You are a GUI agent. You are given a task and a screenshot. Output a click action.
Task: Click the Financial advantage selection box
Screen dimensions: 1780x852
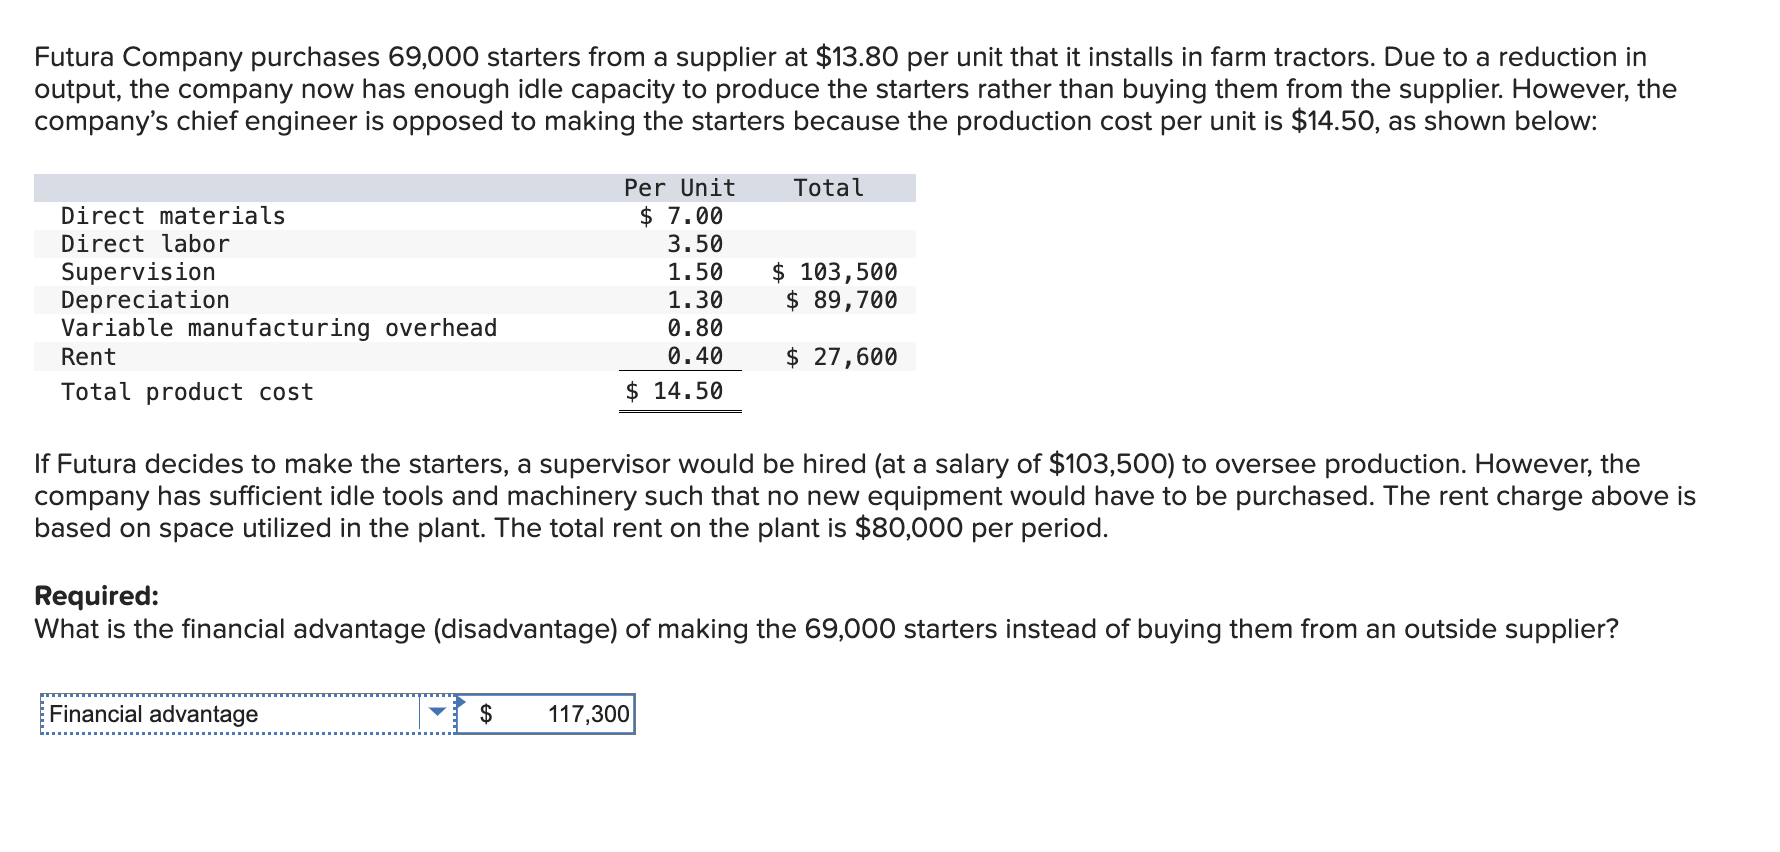tap(230, 714)
